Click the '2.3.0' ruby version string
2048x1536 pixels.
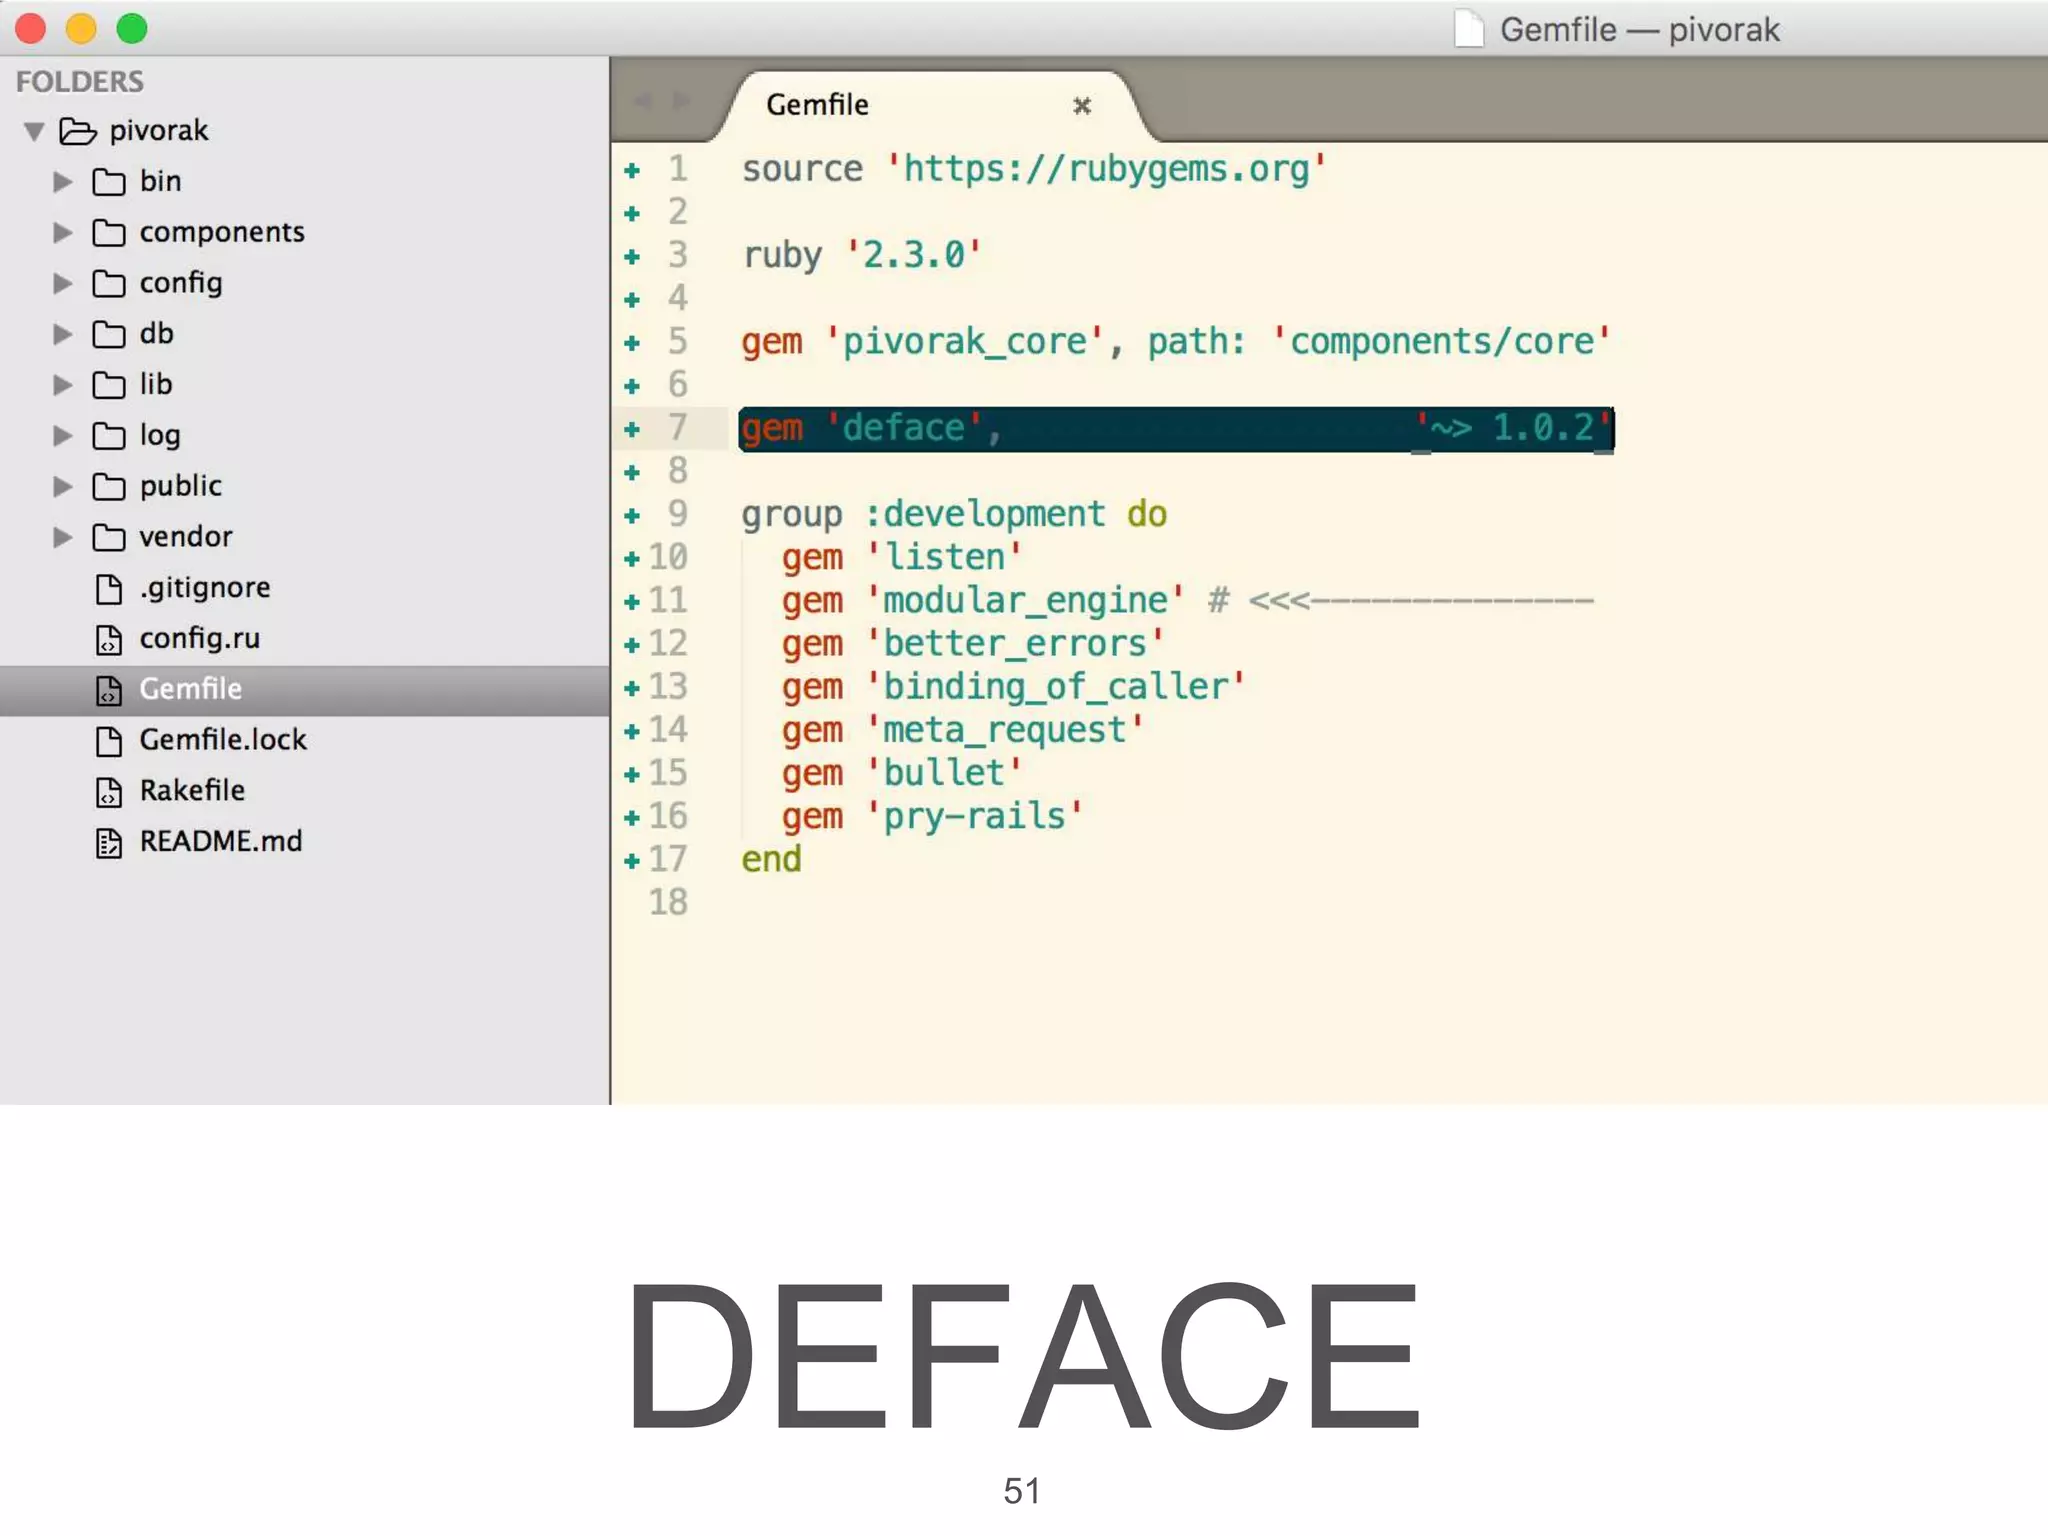914,255
